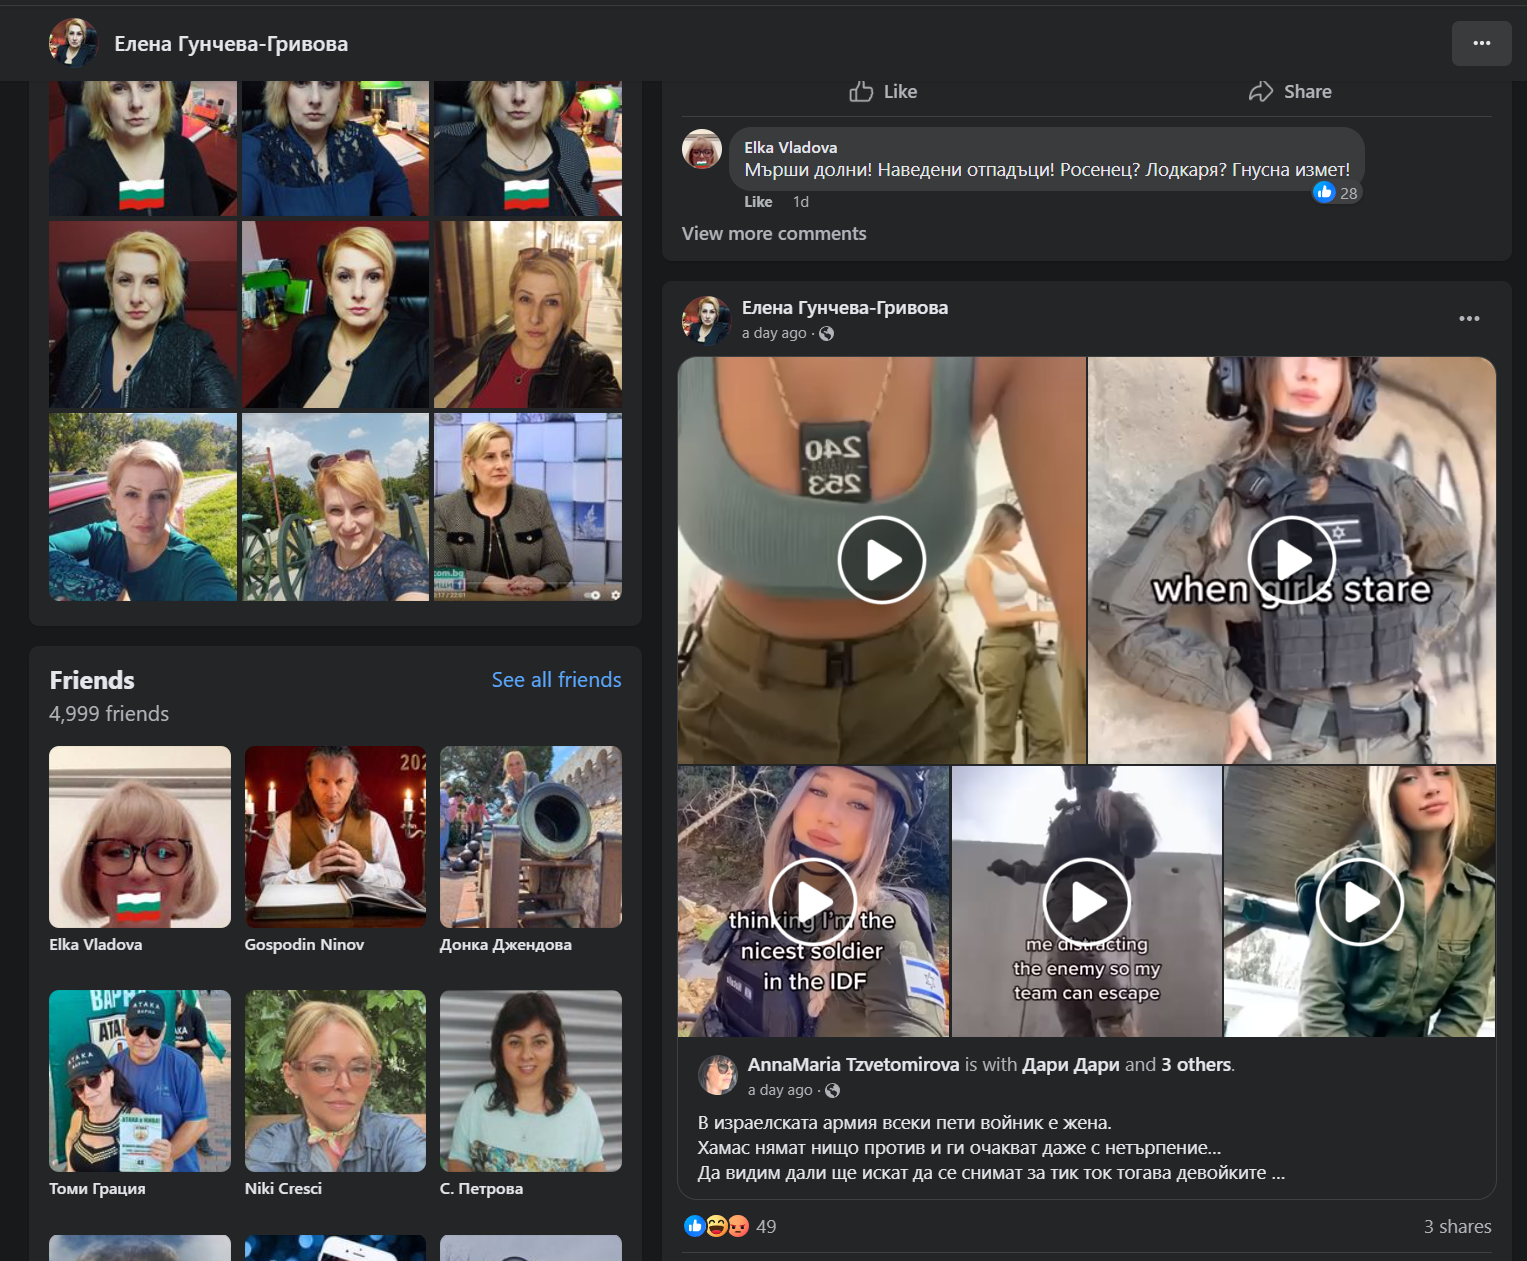Click the post author's profile picture
The image size is (1527, 1261).
[x=706, y=320]
